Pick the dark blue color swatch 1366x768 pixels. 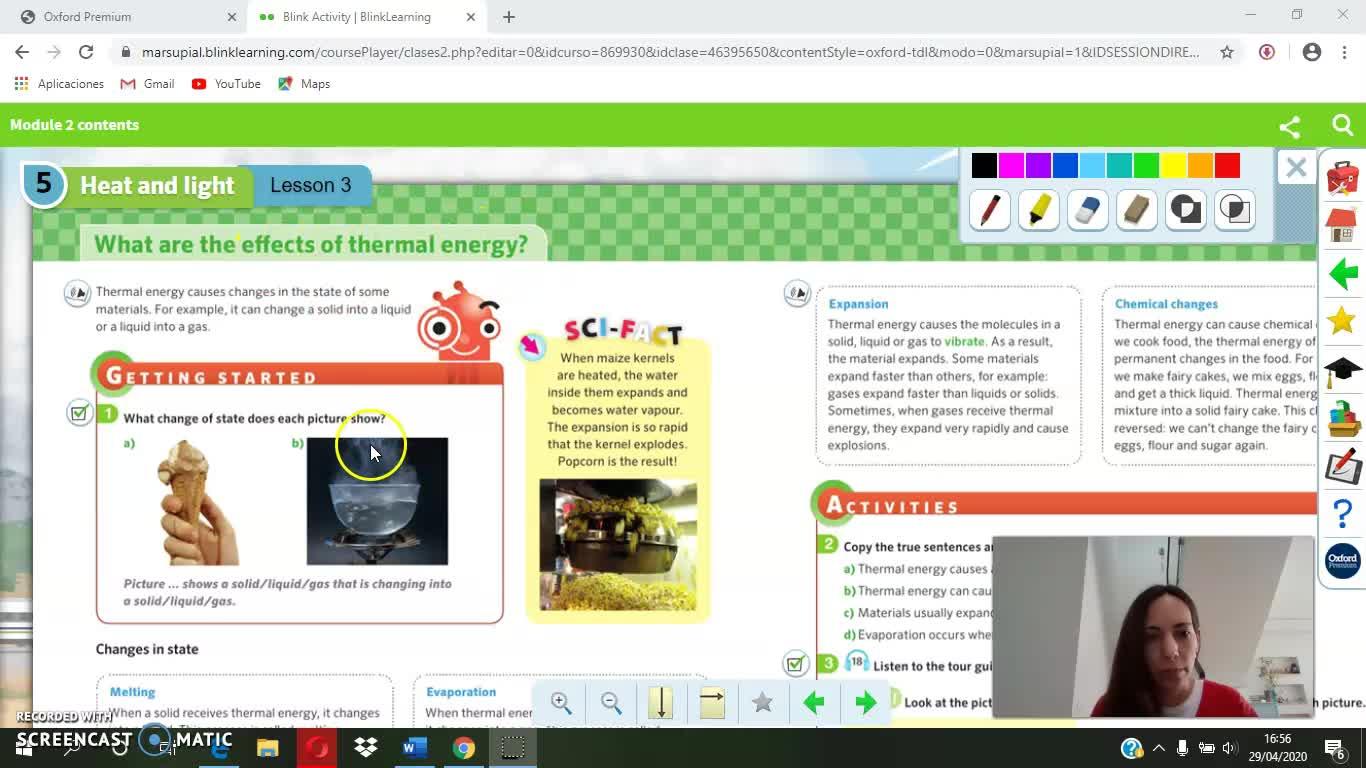click(x=1065, y=165)
